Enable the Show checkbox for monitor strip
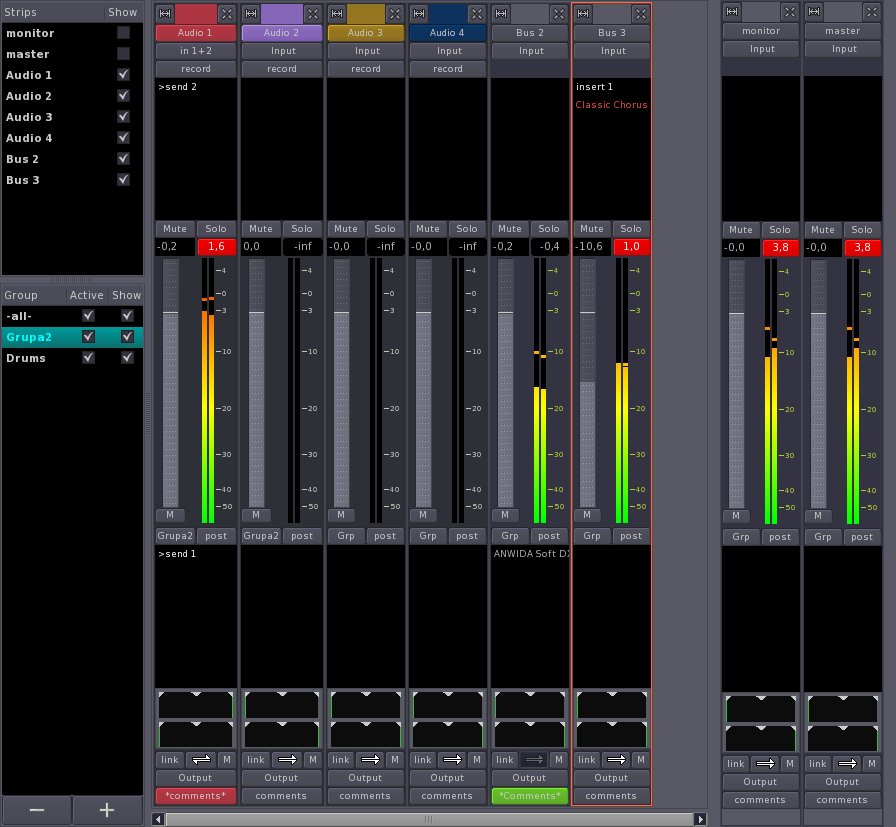Viewport: 896px width, 827px height. [x=123, y=33]
